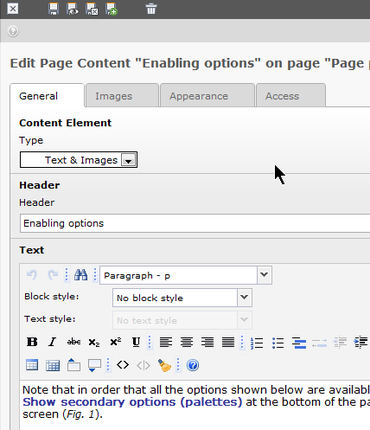
Task: Open the Paragraph - p format dropdown
Action: 186,275
